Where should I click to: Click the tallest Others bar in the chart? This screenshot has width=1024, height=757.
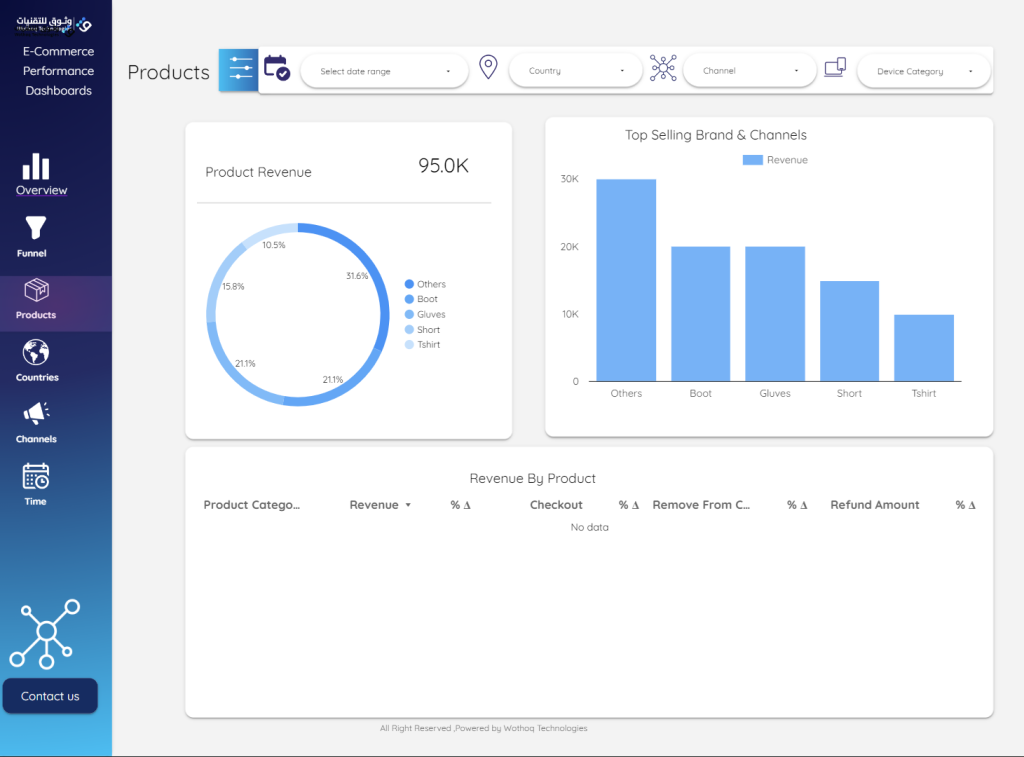tap(626, 280)
